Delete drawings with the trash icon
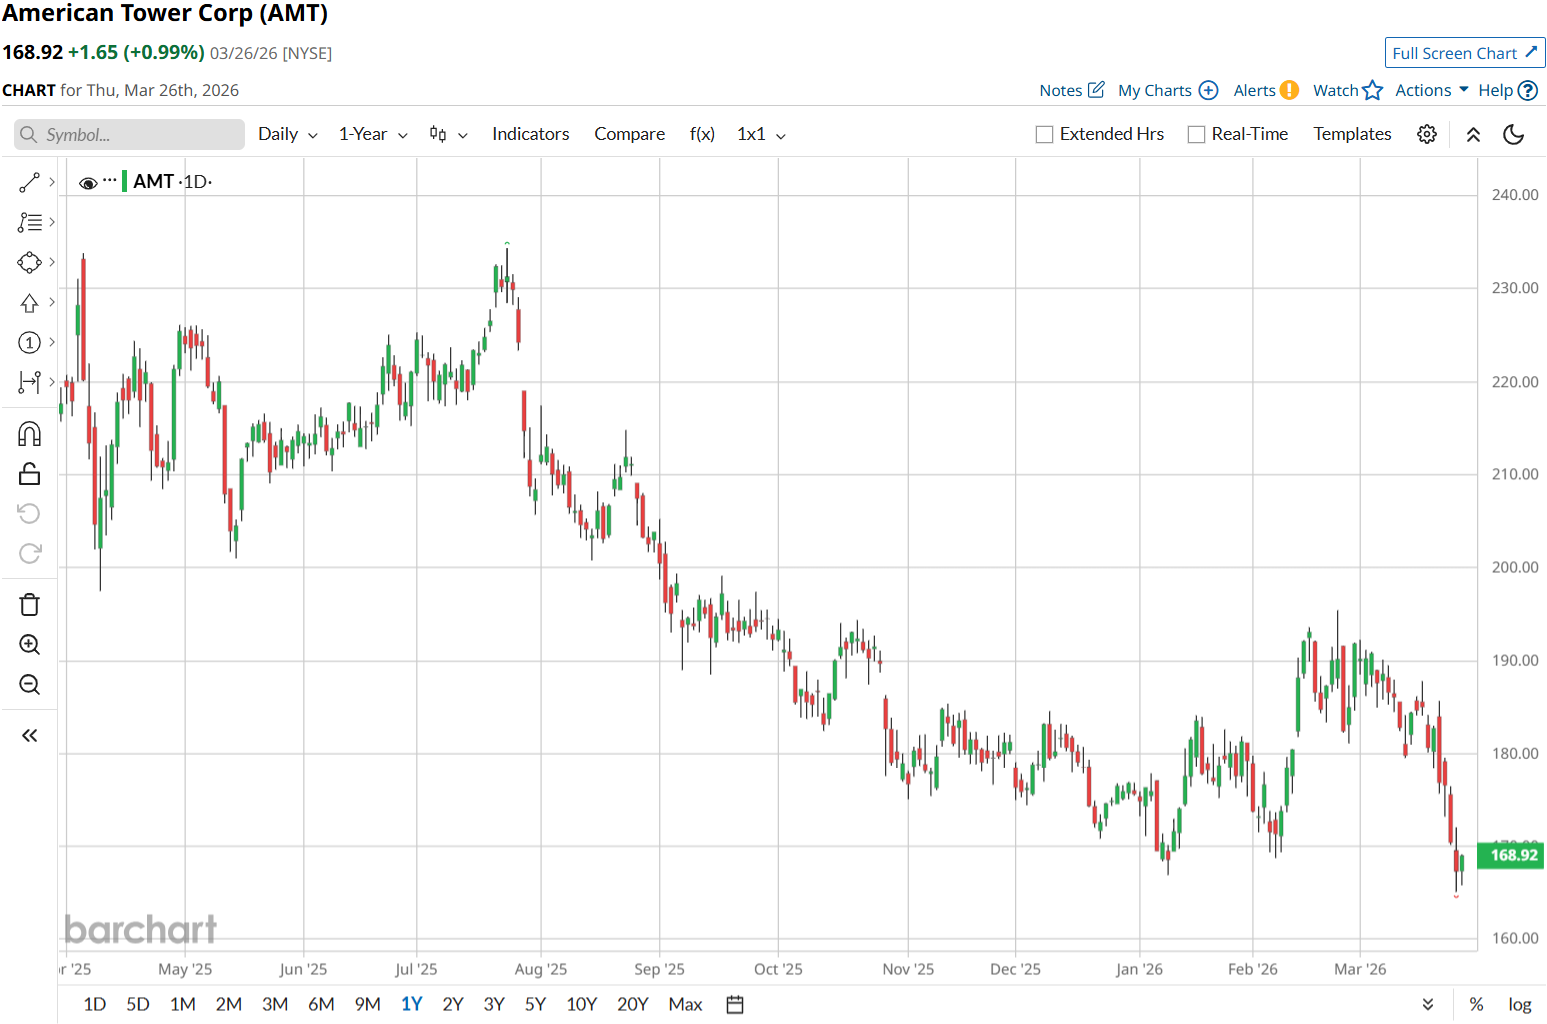Image resolution: width=1547 pixels, height=1024 pixels. click(29, 605)
